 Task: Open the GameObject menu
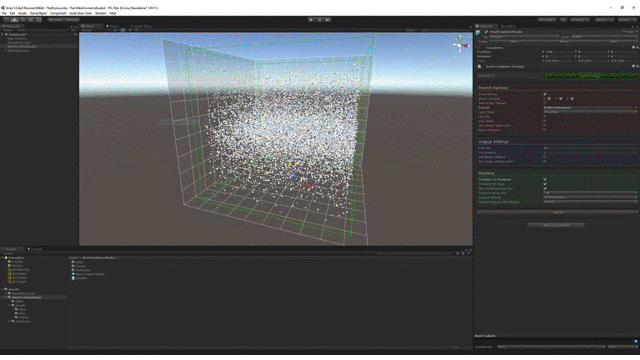pos(38,13)
